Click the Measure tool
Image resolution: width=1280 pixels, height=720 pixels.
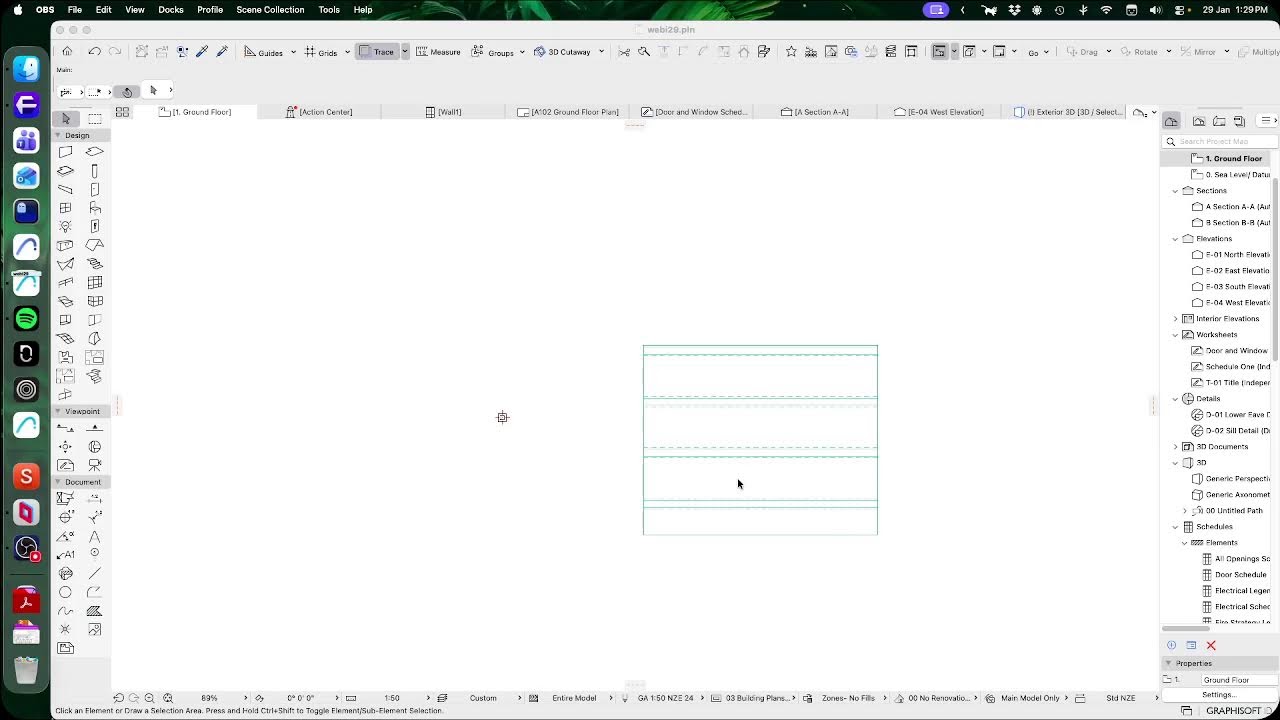(x=438, y=52)
